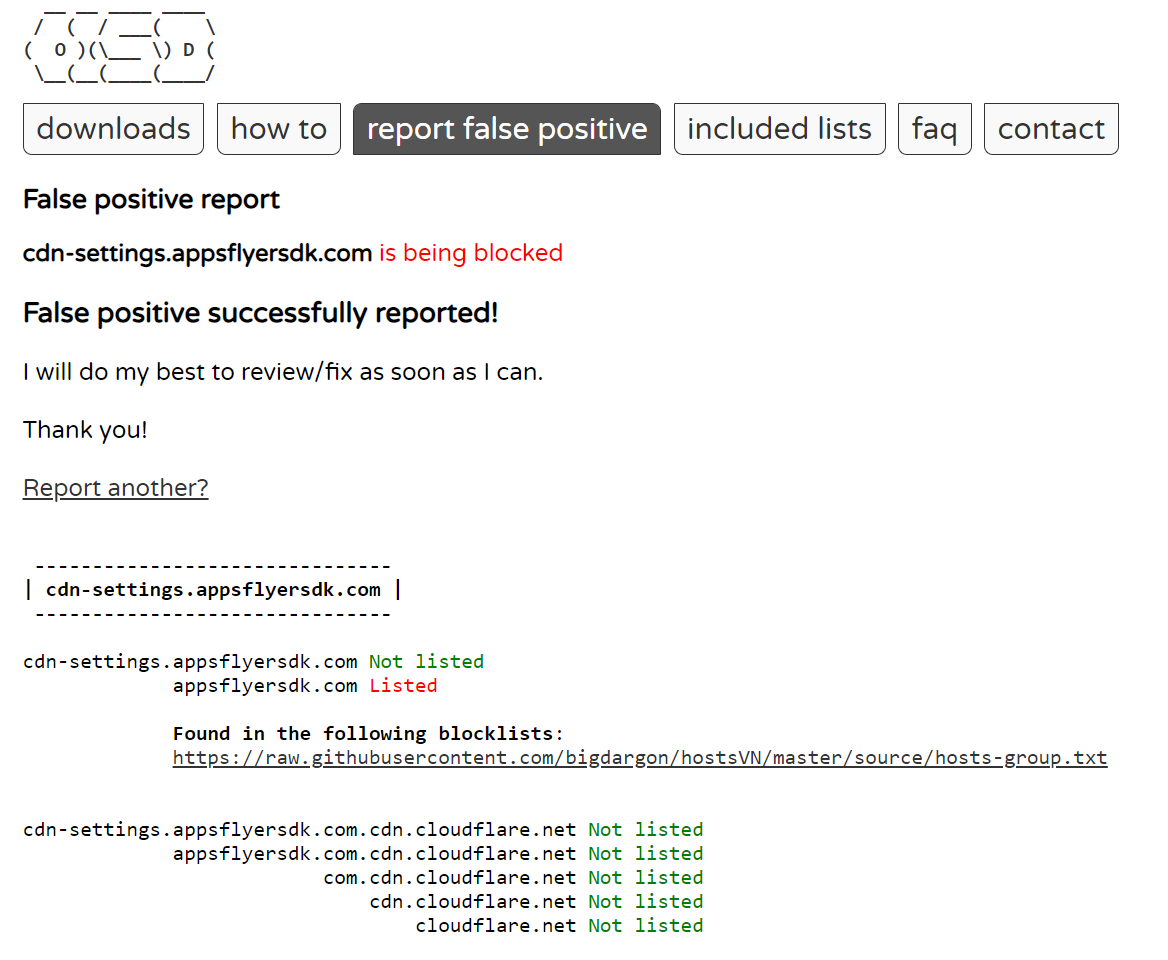Click the 'cdn-settings.appsflyersdk.com Not listed' result row
This screenshot has height=960, width=1168.
tap(253, 661)
